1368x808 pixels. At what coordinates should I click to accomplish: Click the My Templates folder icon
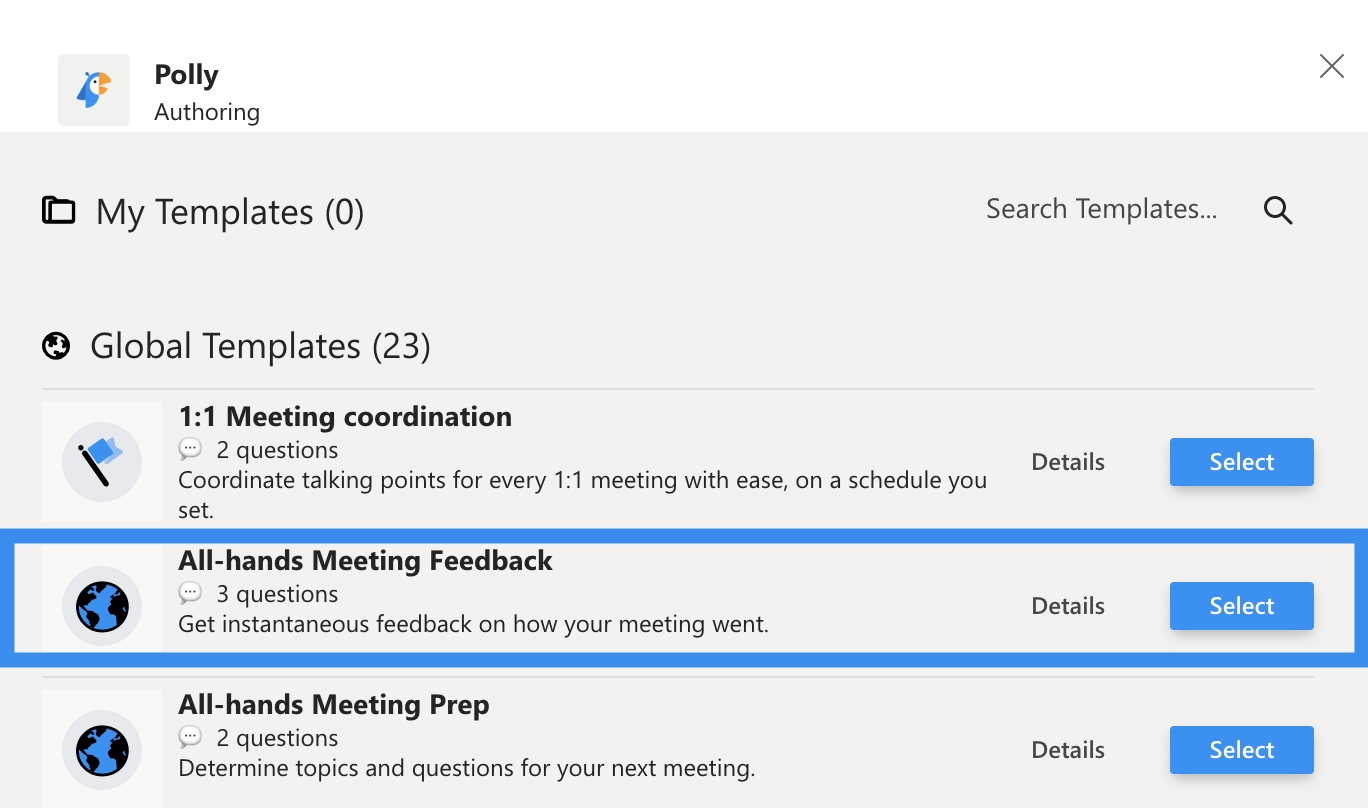coord(59,211)
